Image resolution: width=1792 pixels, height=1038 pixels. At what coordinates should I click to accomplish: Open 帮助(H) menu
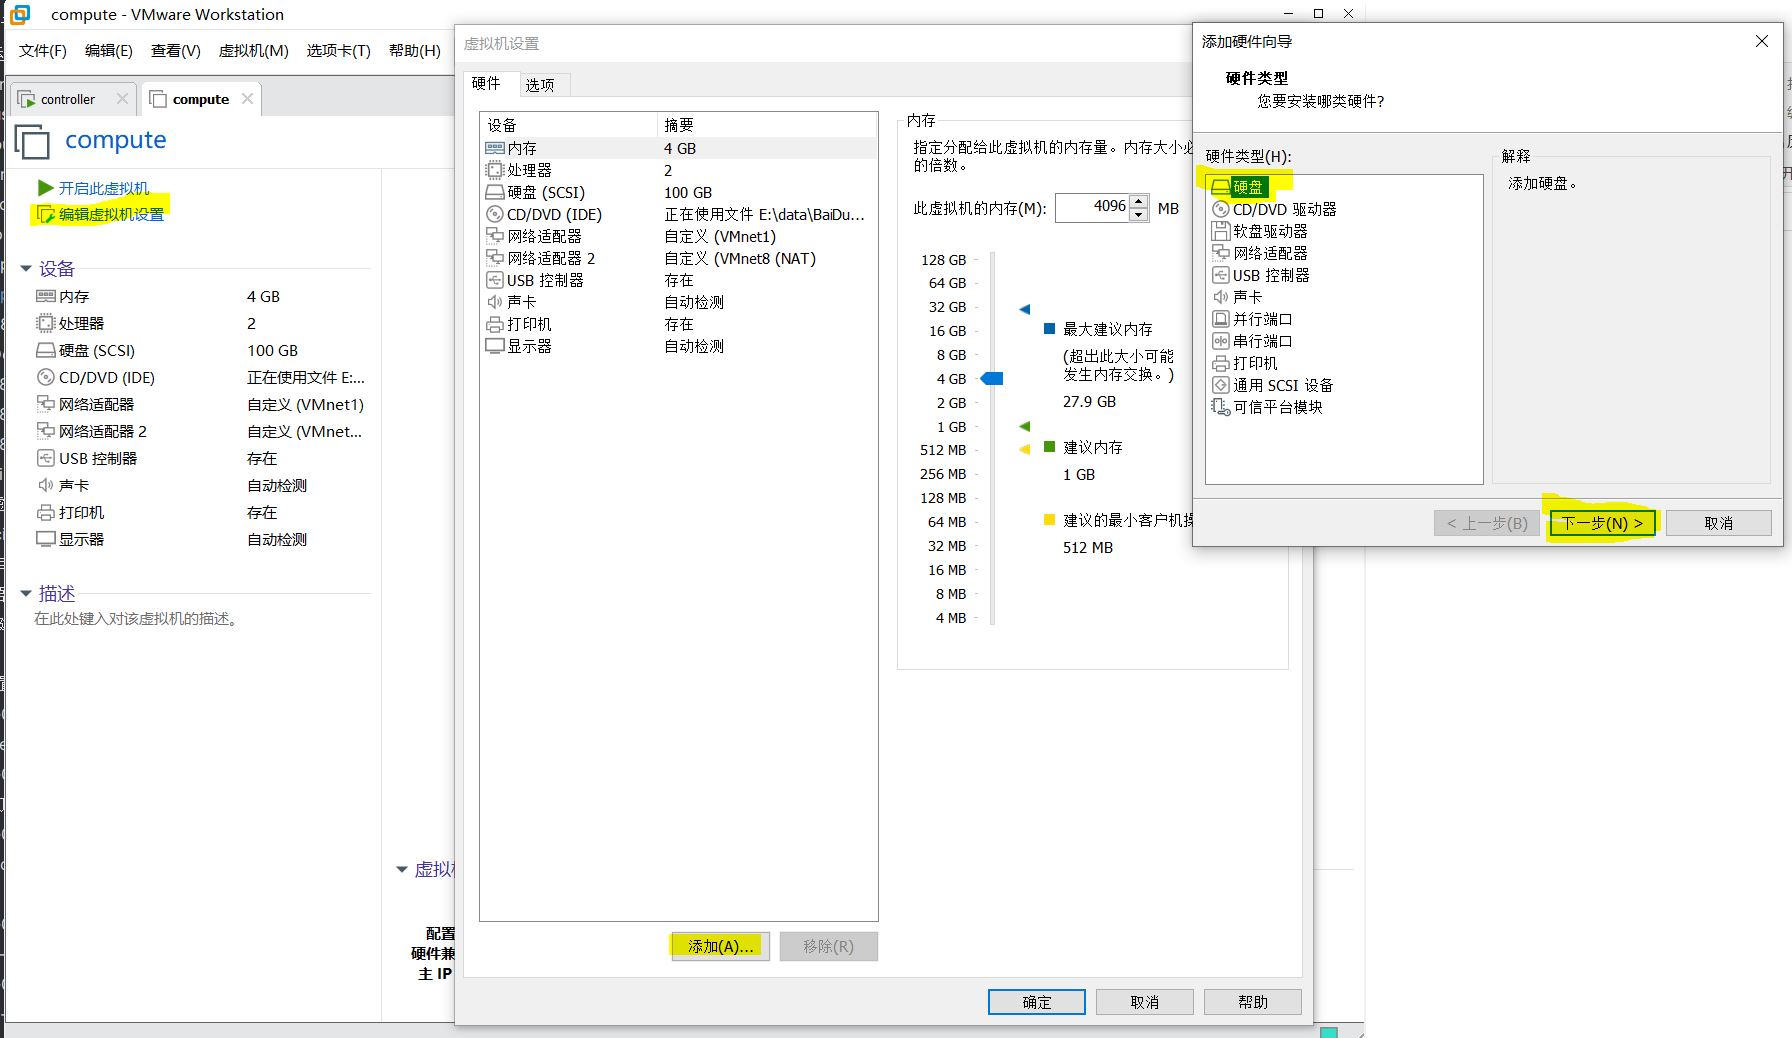[x=415, y=51]
